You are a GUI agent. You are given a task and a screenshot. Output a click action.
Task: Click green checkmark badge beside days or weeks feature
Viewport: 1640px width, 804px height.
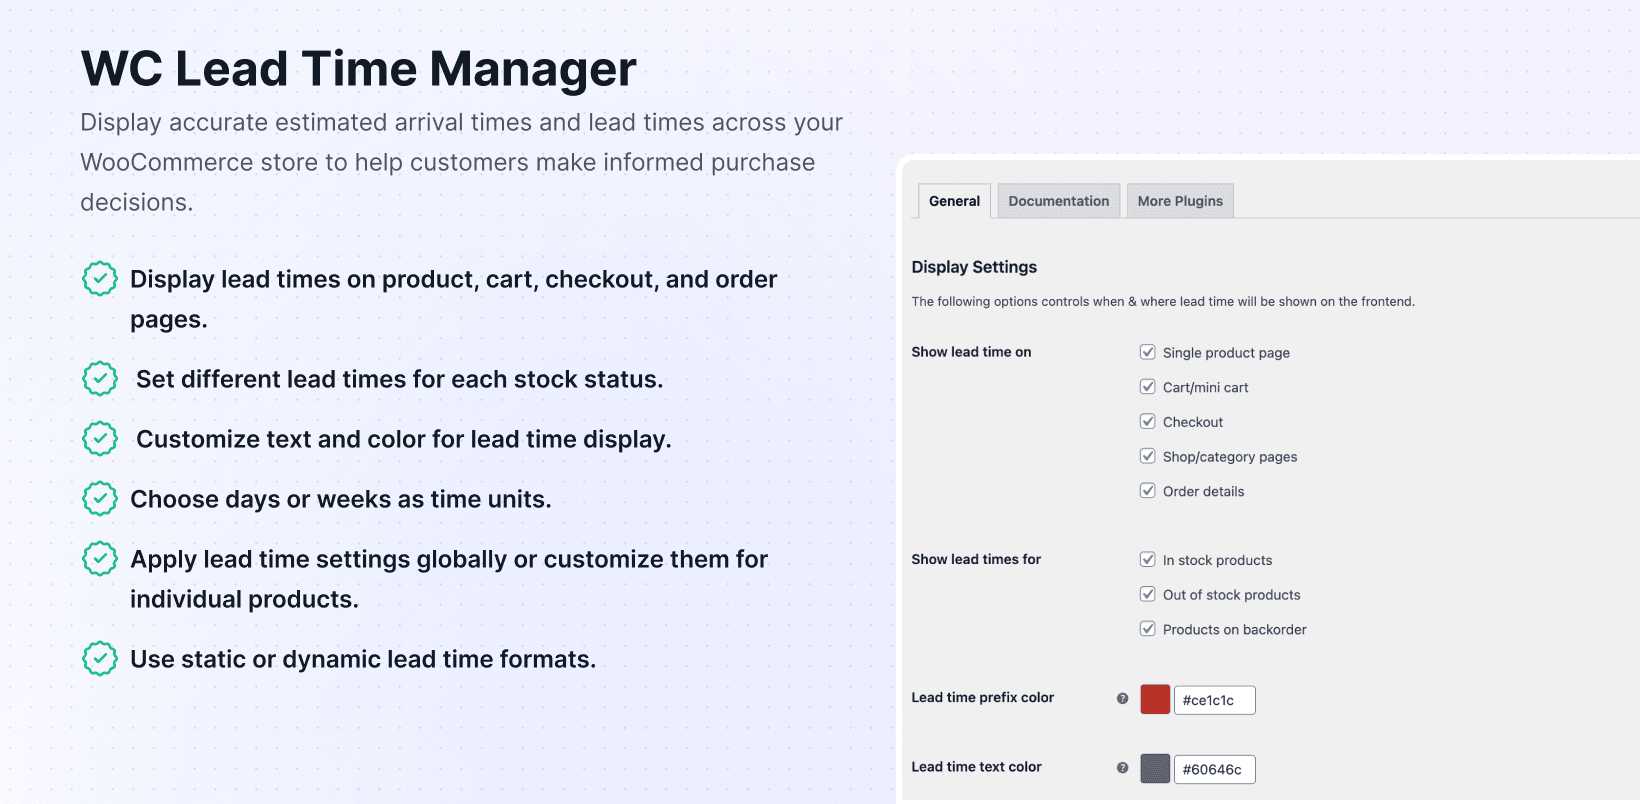click(x=100, y=498)
